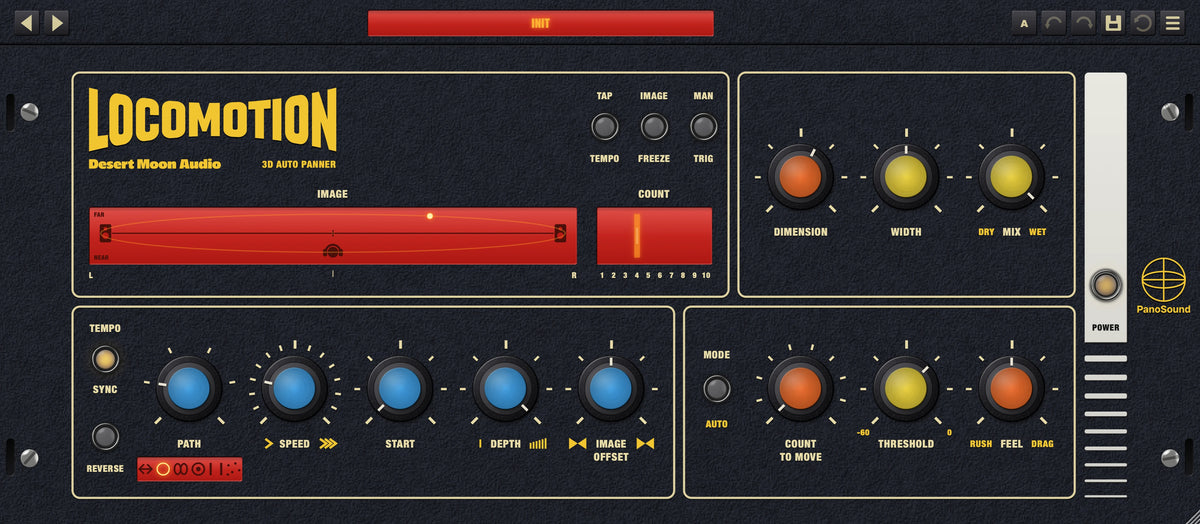Click the Desert Moon Audio label
The width and height of the screenshot is (1200, 524).
click(x=155, y=164)
